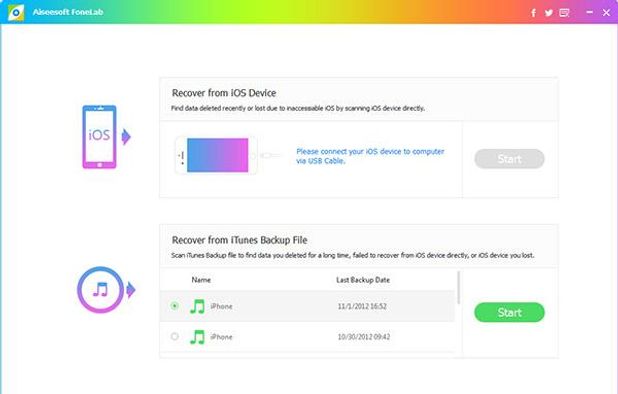Click the iTunes music note circle icon
The height and width of the screenshot is (394, 618).
point(100,290)
